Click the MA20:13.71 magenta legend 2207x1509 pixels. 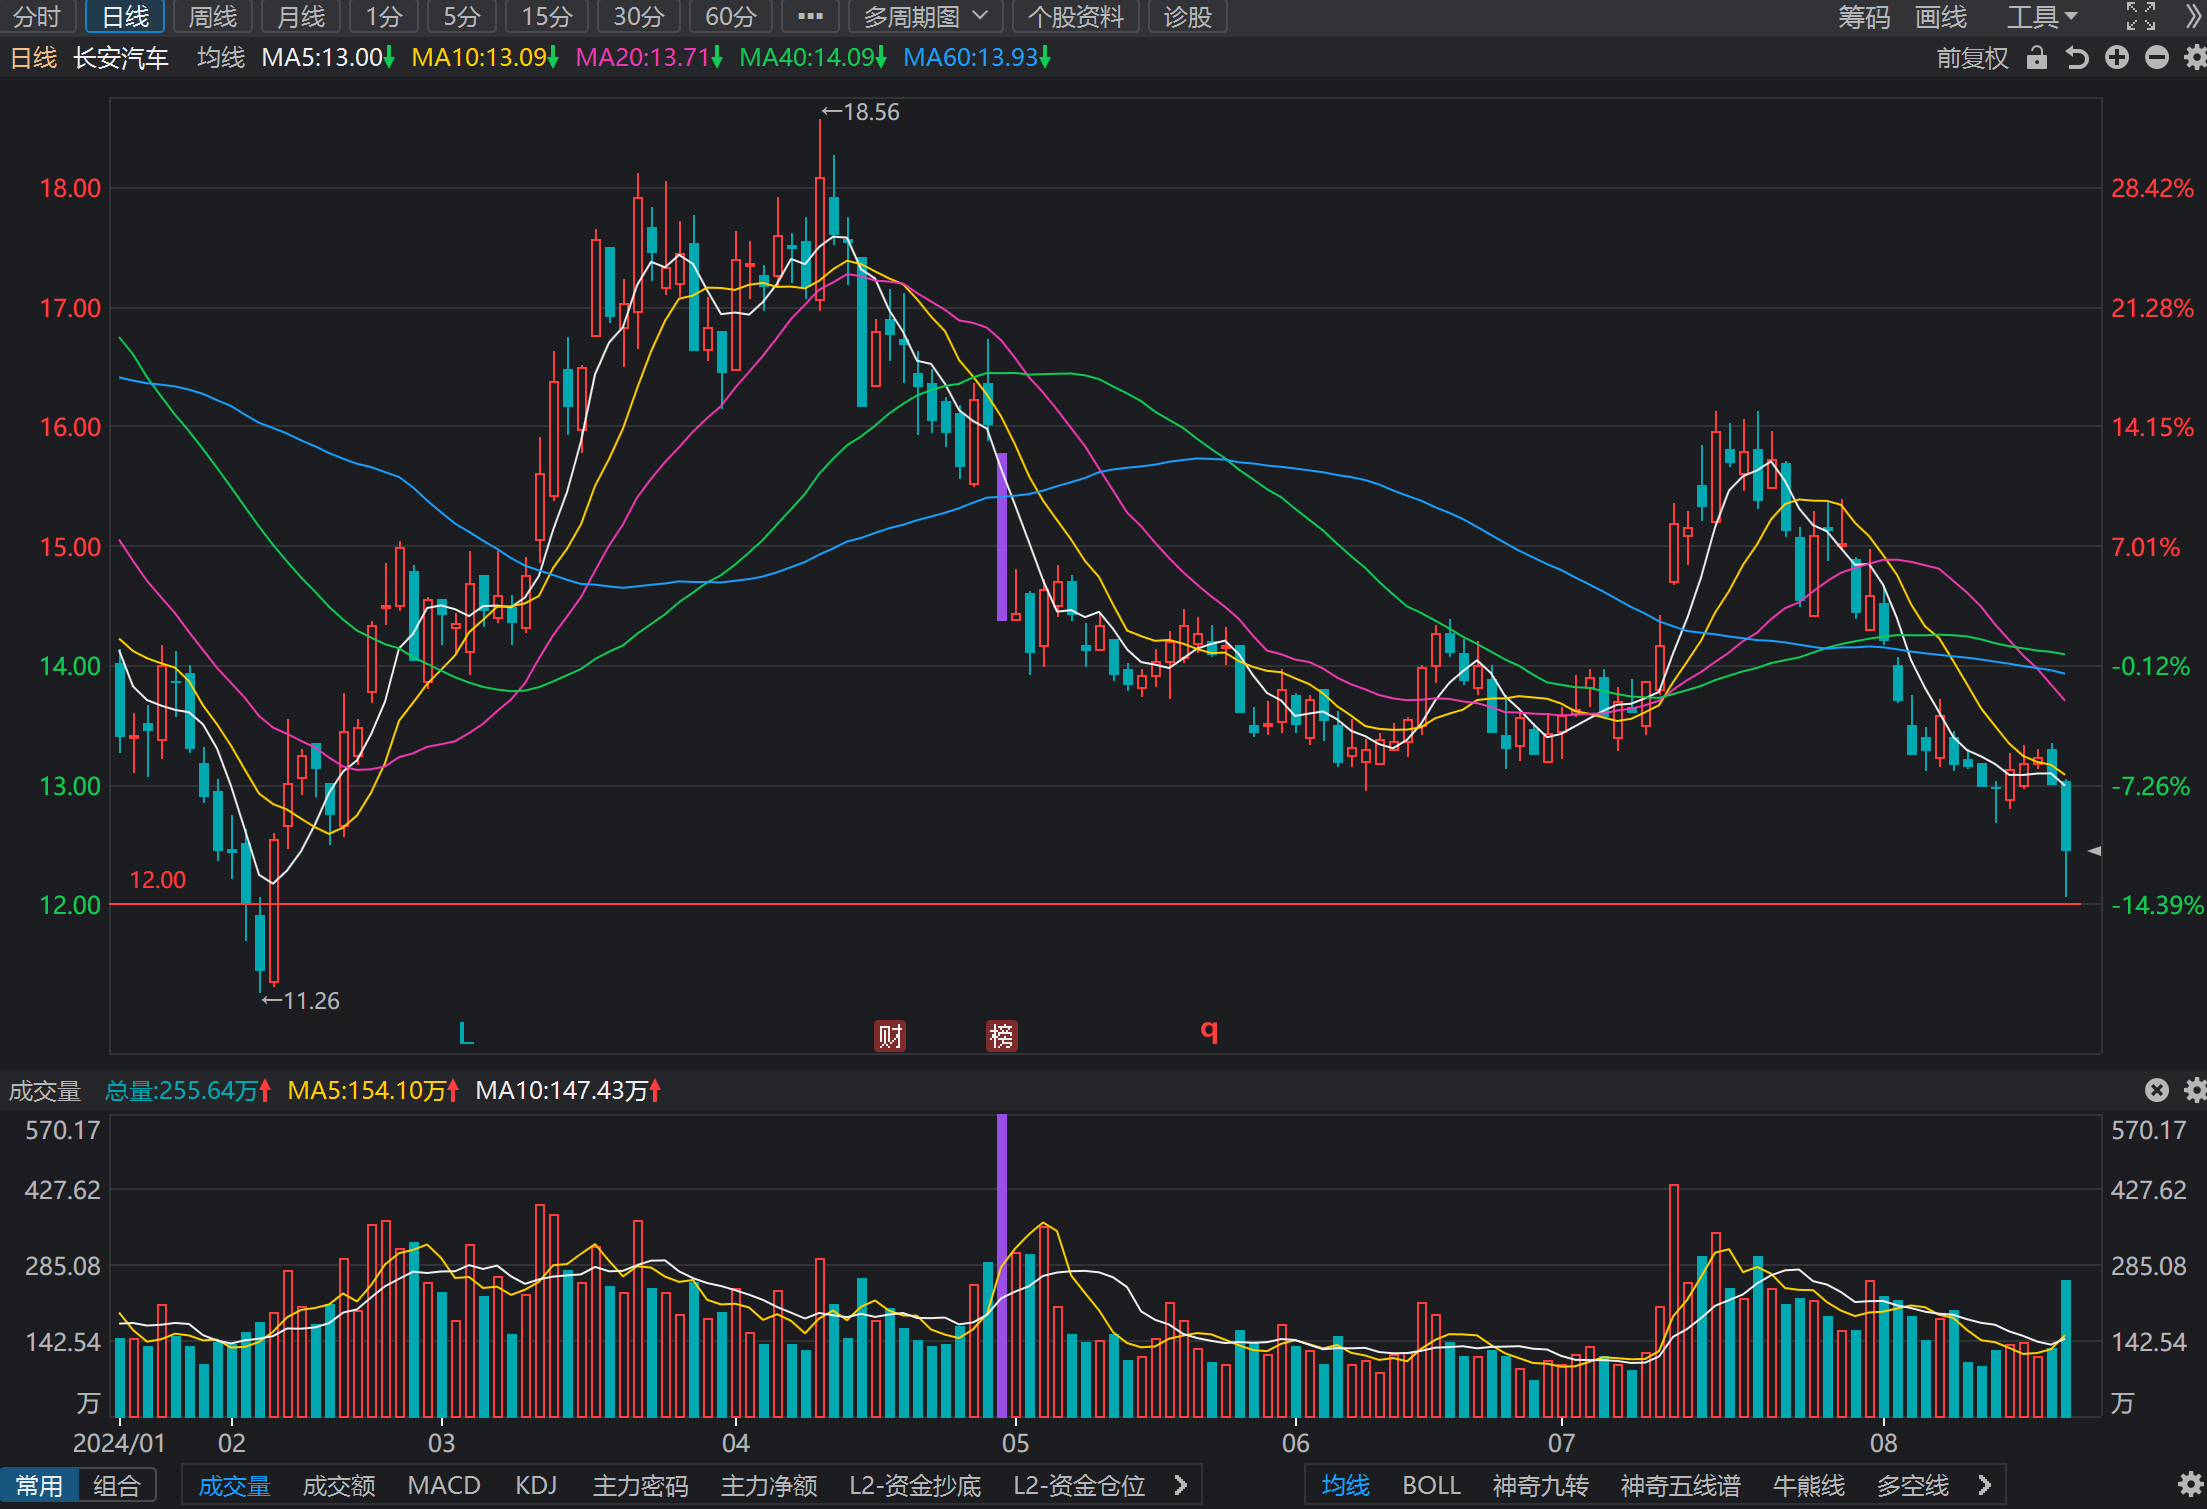coord(648,58)
